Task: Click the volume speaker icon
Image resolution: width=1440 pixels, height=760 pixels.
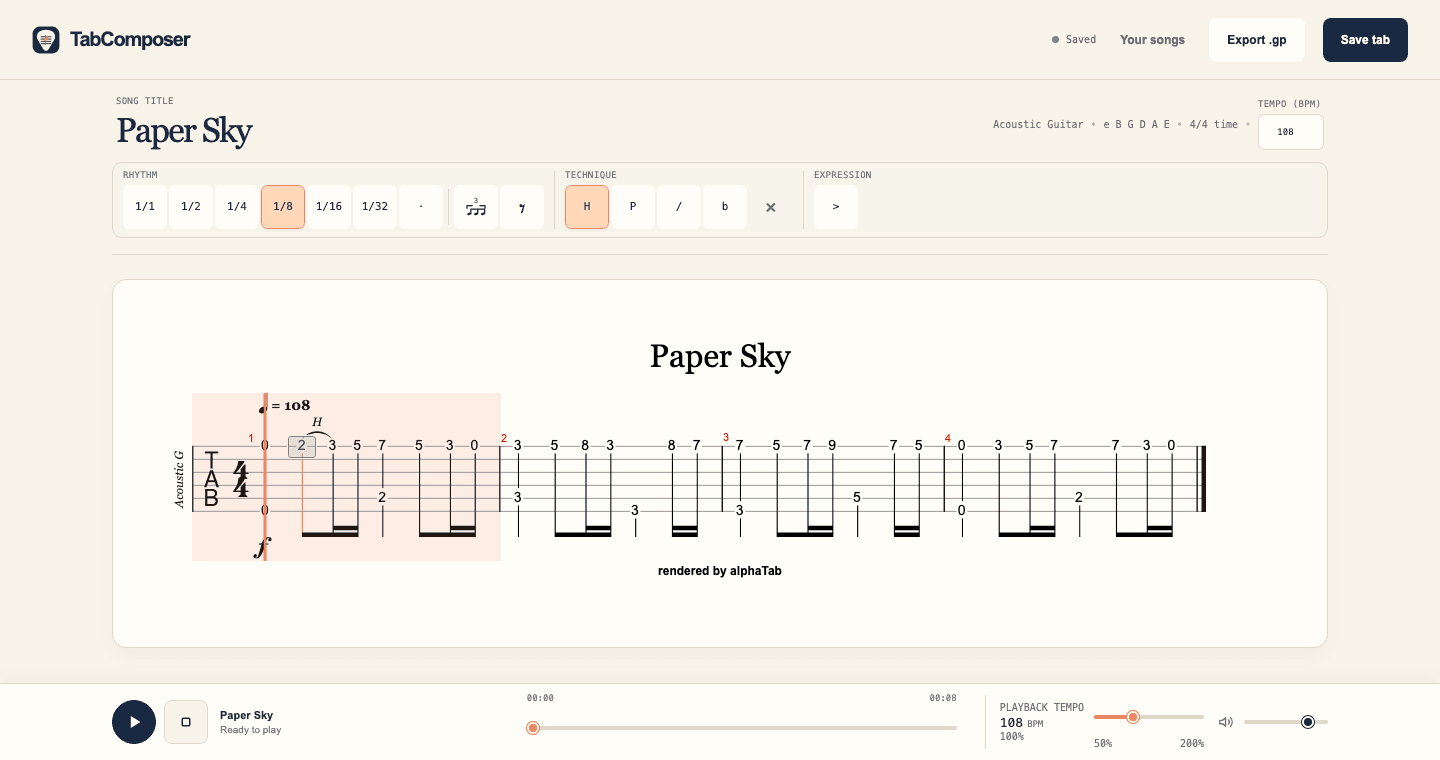Action: click(1225, 722)
